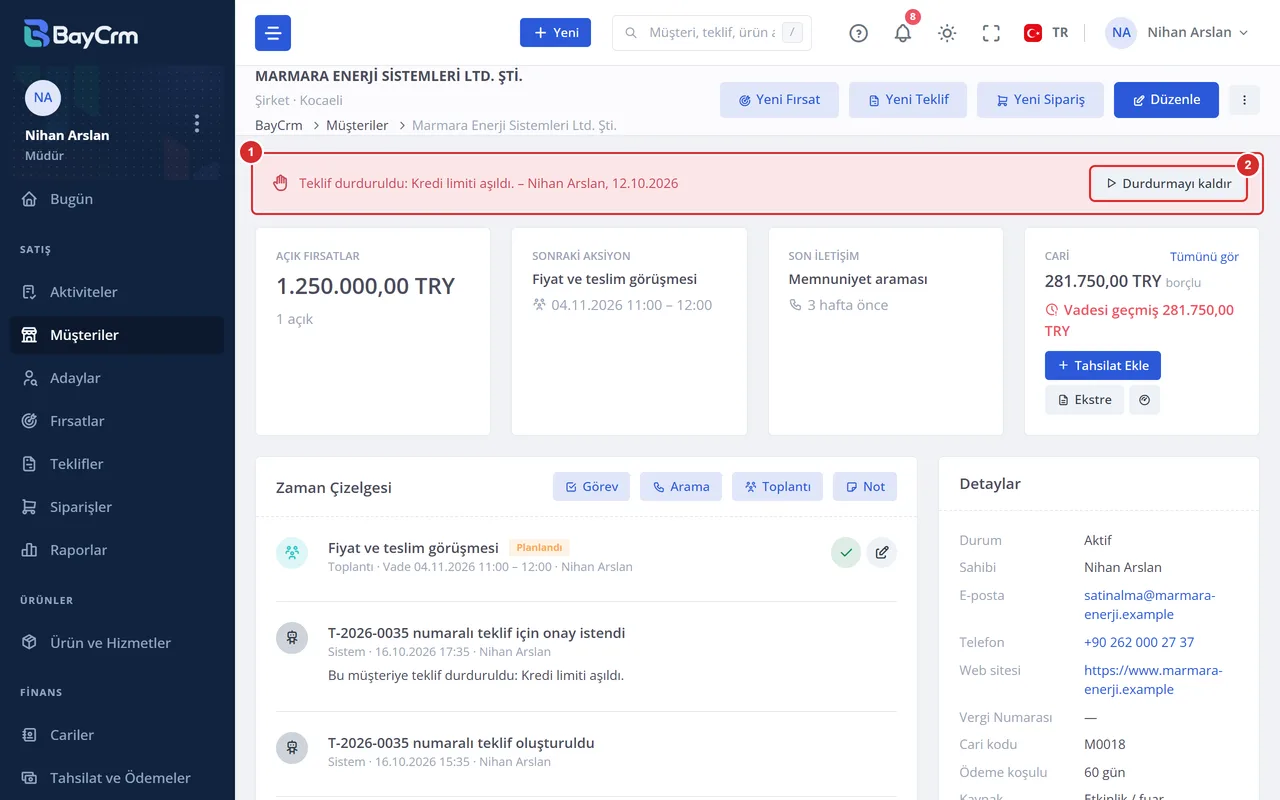Focus the Müşteri, teklif, ürün search field
Image resolution: width=1280 pixels, height=800 pixels.
click(712, 33)
